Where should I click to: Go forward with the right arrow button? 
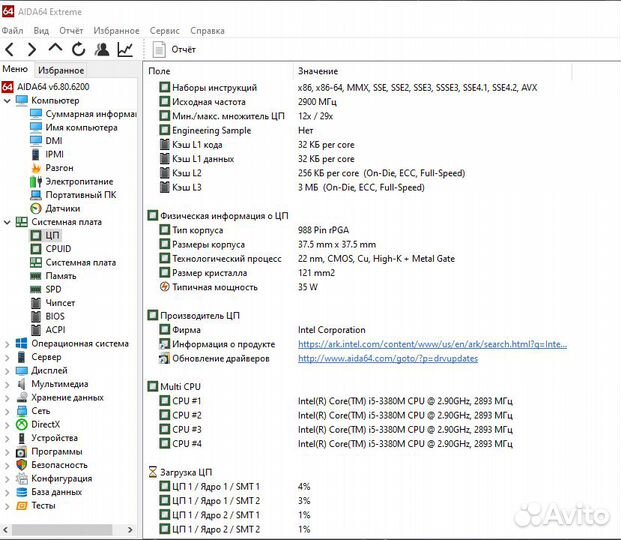coord(32,50)
